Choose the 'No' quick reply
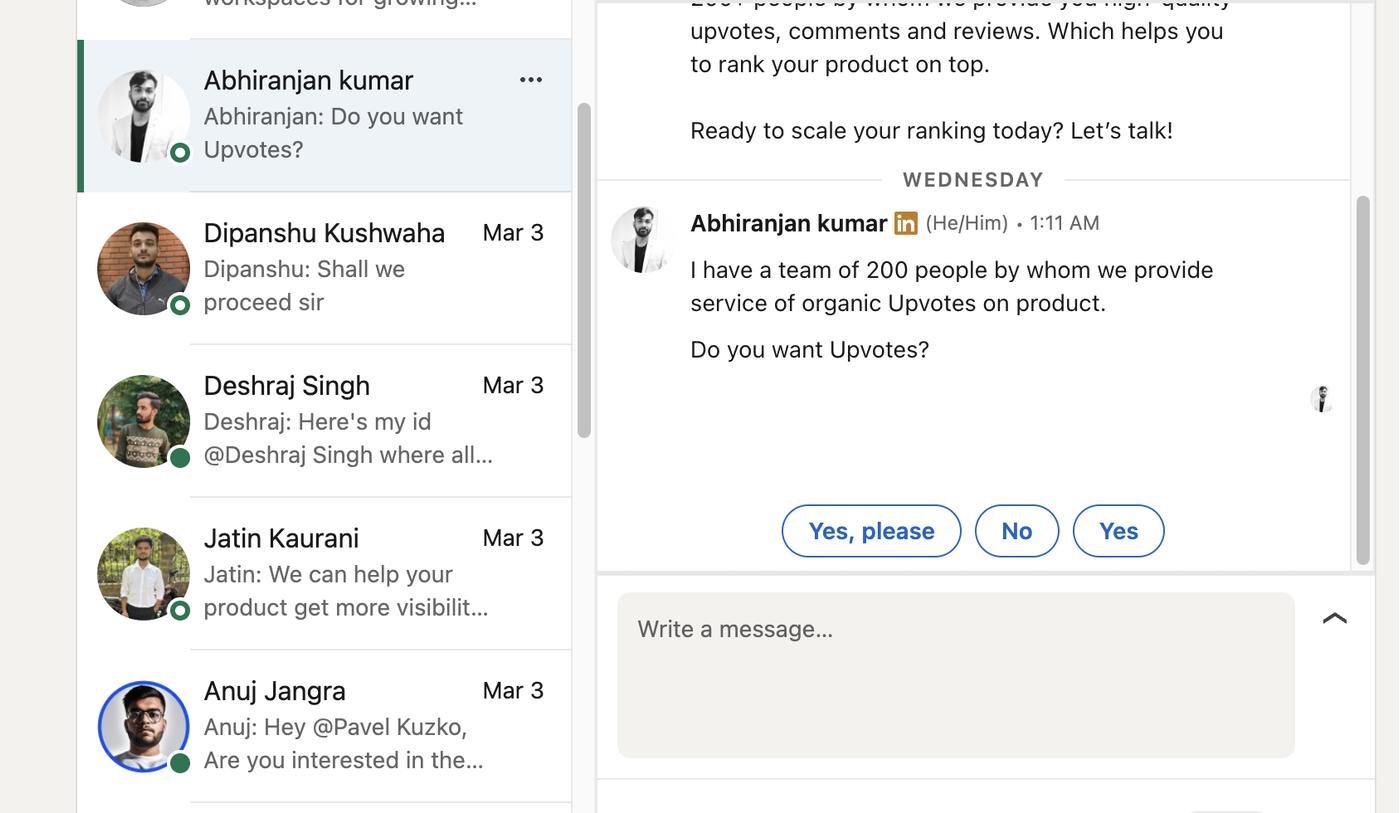The height and width of the screenshot is (813, 1400). click(1016, 531)
